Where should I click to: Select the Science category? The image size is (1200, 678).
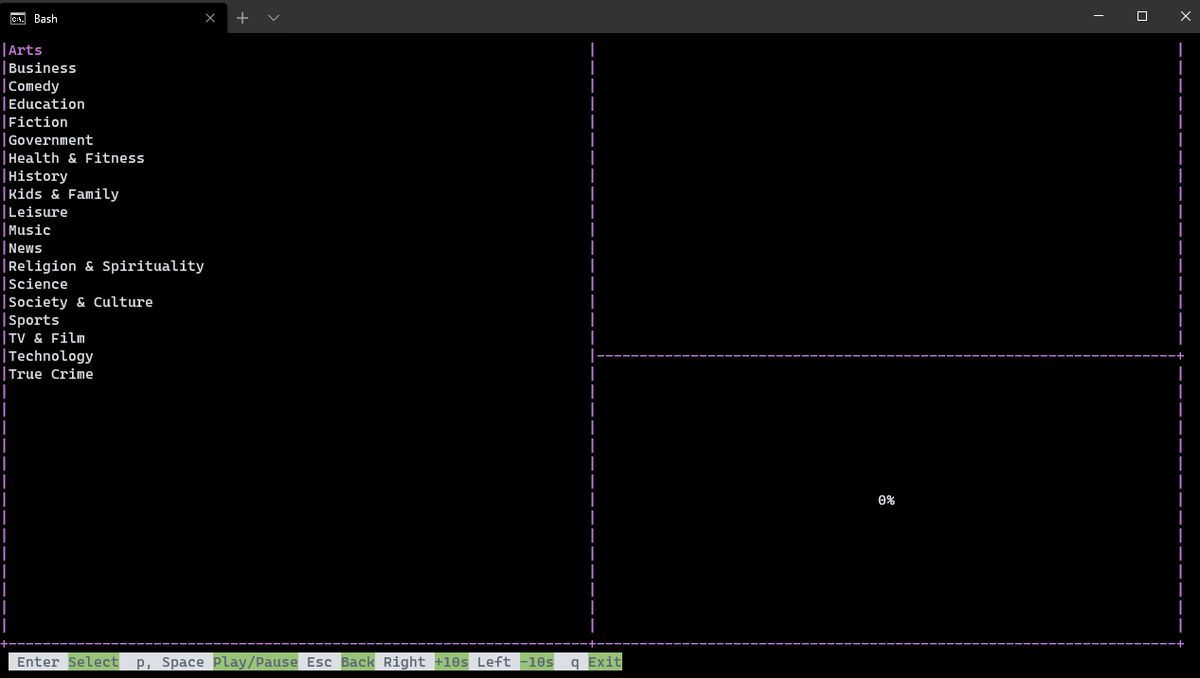(38, 284)
